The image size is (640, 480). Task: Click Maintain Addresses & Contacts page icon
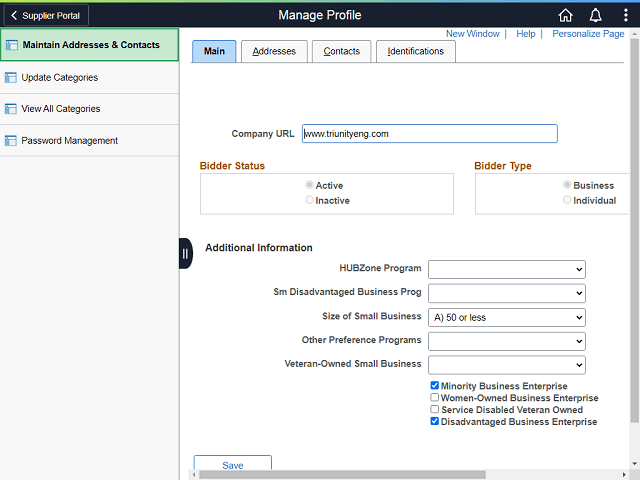tap(11, 45)
